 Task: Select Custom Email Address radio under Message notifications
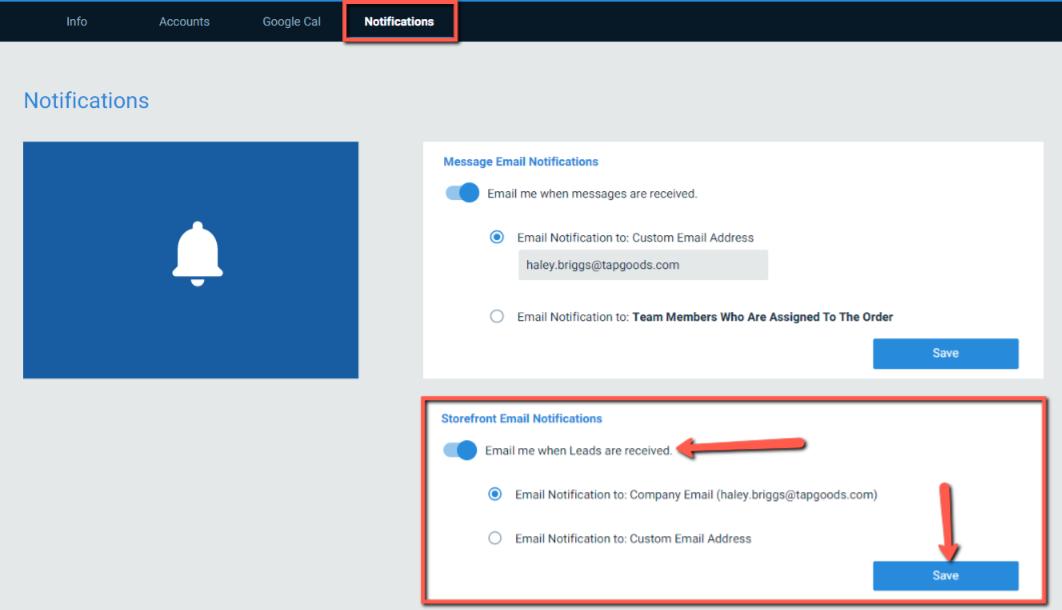(x=496, y=237)
